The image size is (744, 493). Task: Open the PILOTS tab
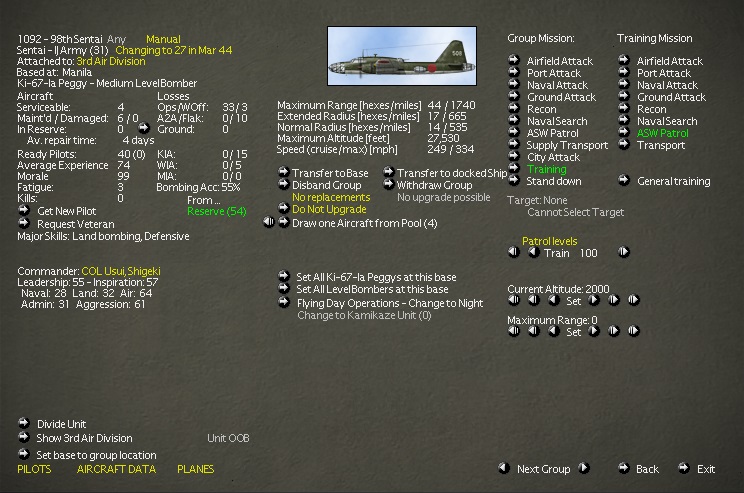[x=34, y=469]
